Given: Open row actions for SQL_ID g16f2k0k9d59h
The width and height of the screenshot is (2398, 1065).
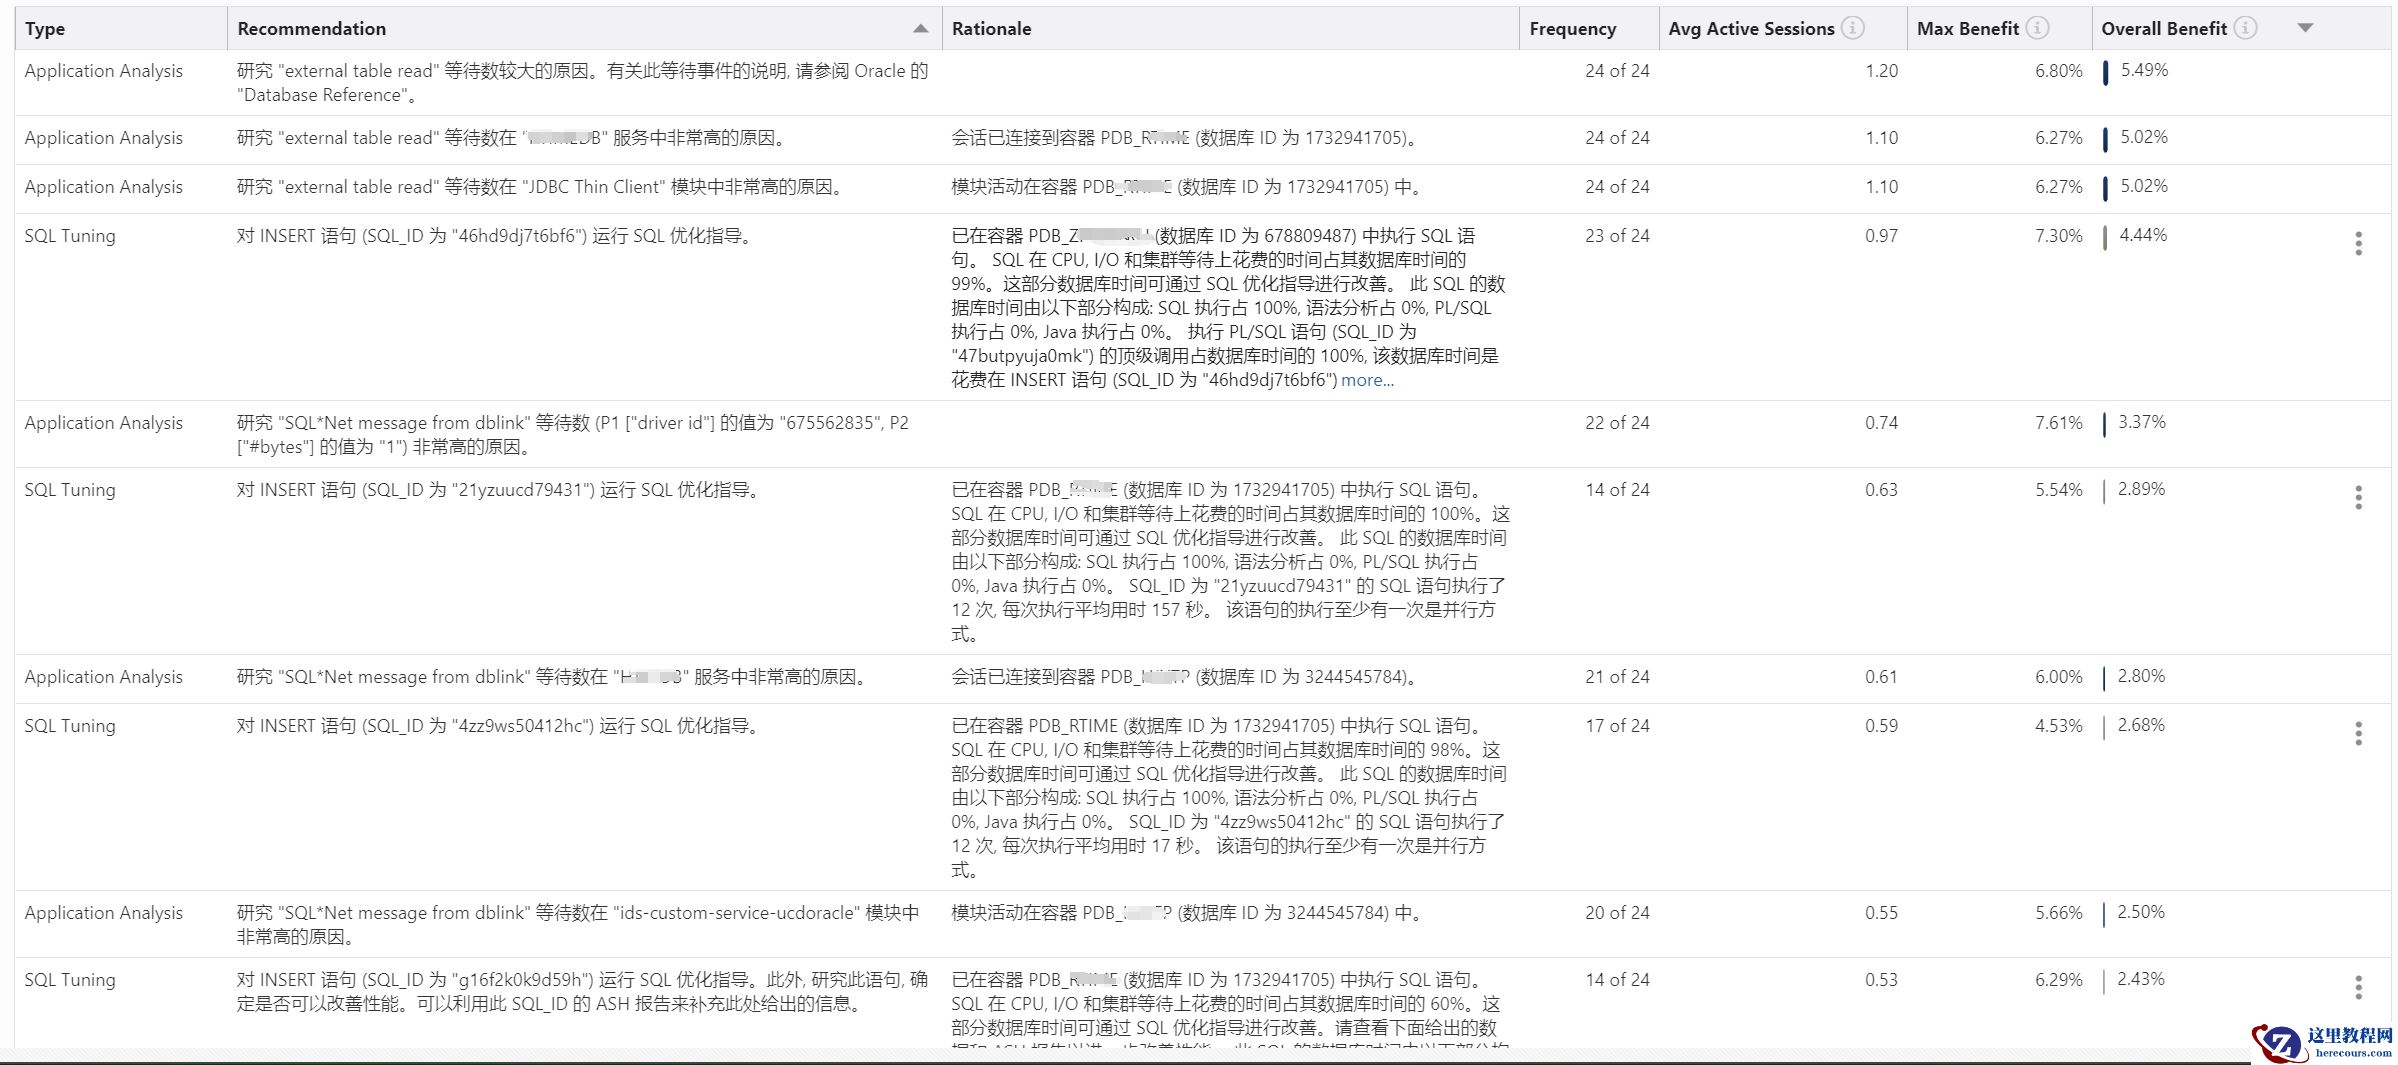Looking at the screenshot, I should (x=2358, y=987).
